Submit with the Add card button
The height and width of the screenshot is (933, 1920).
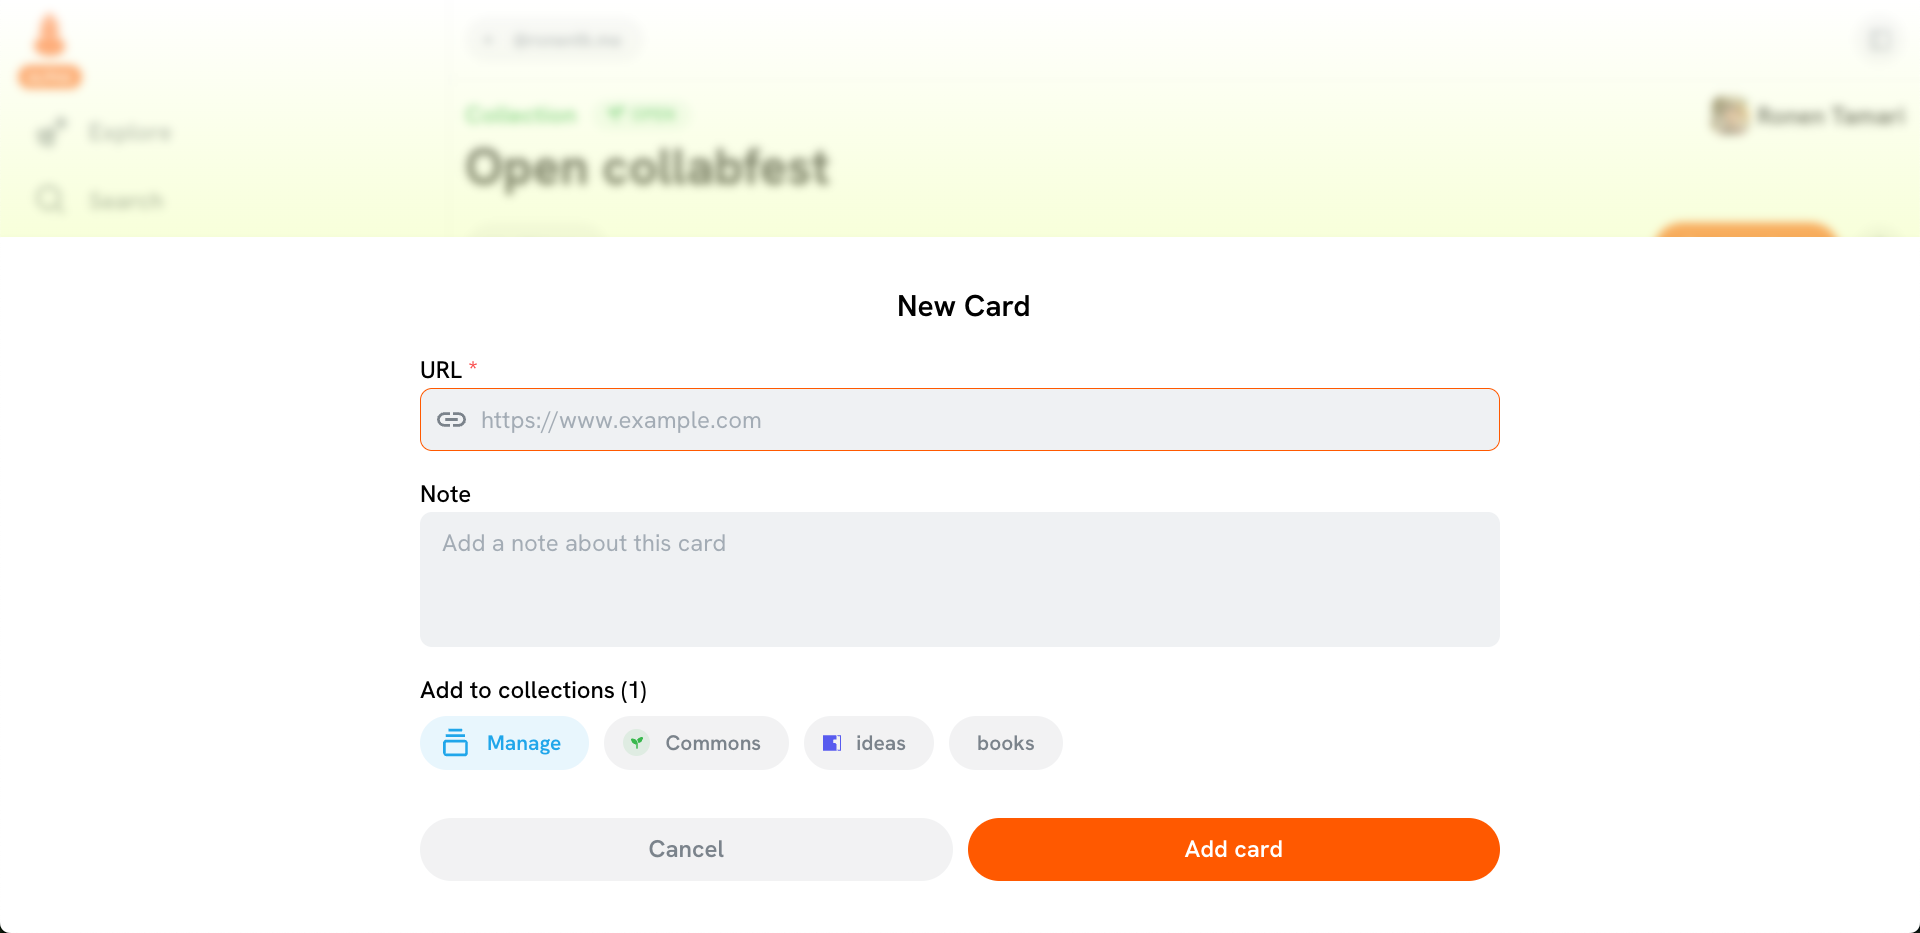[1233, 849]
